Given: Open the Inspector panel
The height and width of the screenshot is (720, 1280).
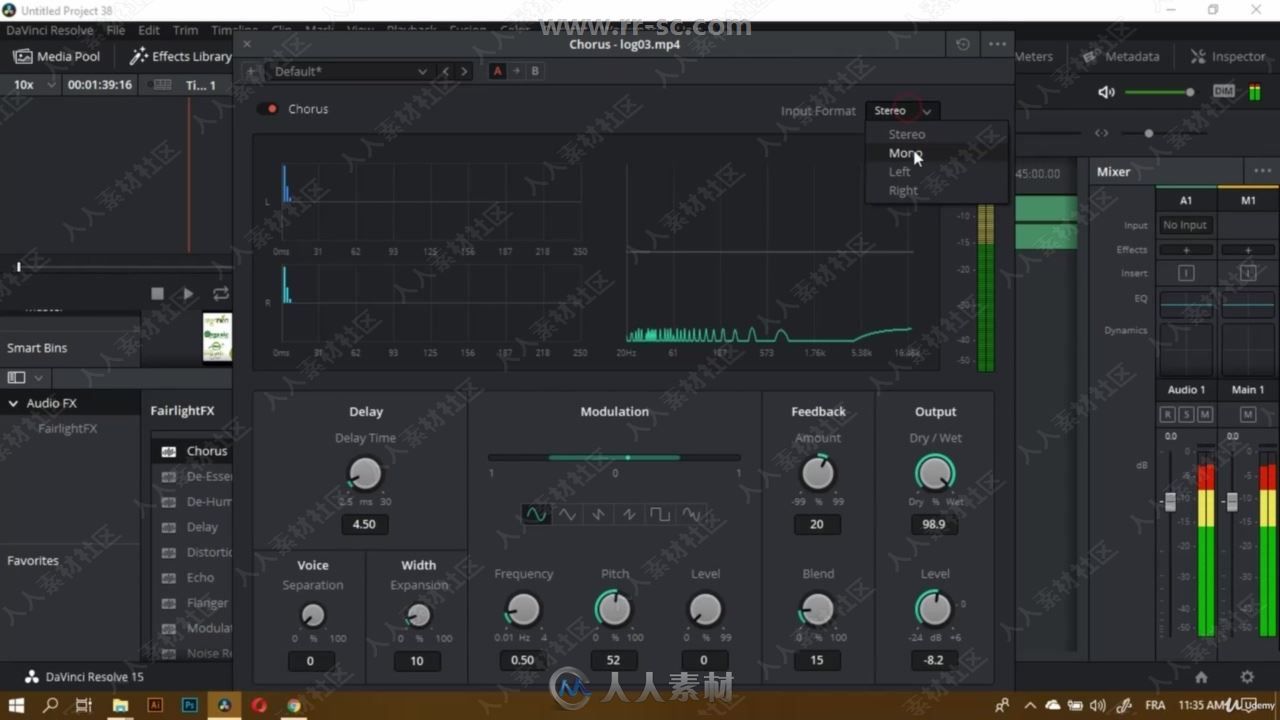Looking at the screenshot, I should (x=1228, y=56).
